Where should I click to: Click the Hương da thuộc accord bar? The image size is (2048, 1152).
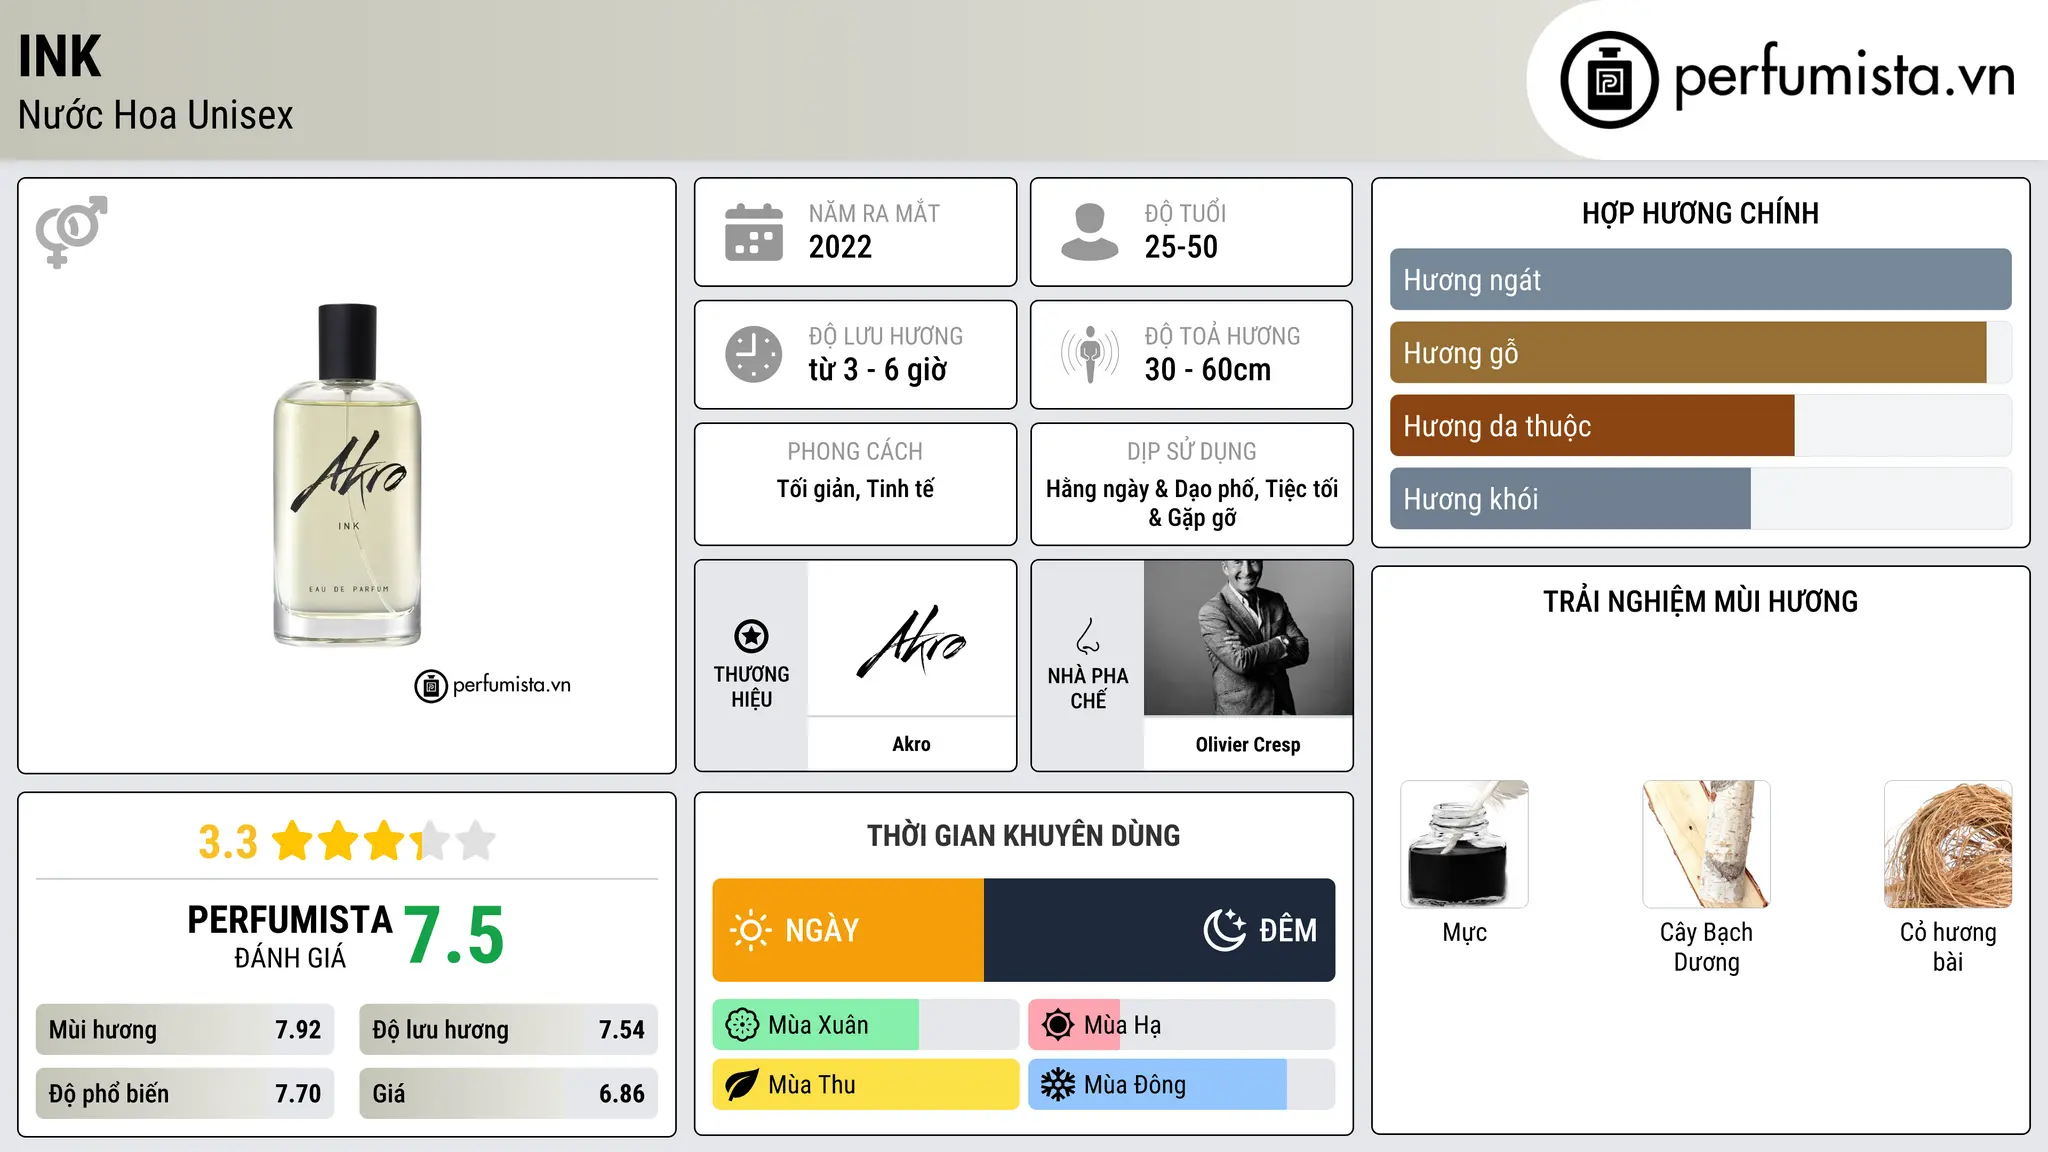(1701, 426)
